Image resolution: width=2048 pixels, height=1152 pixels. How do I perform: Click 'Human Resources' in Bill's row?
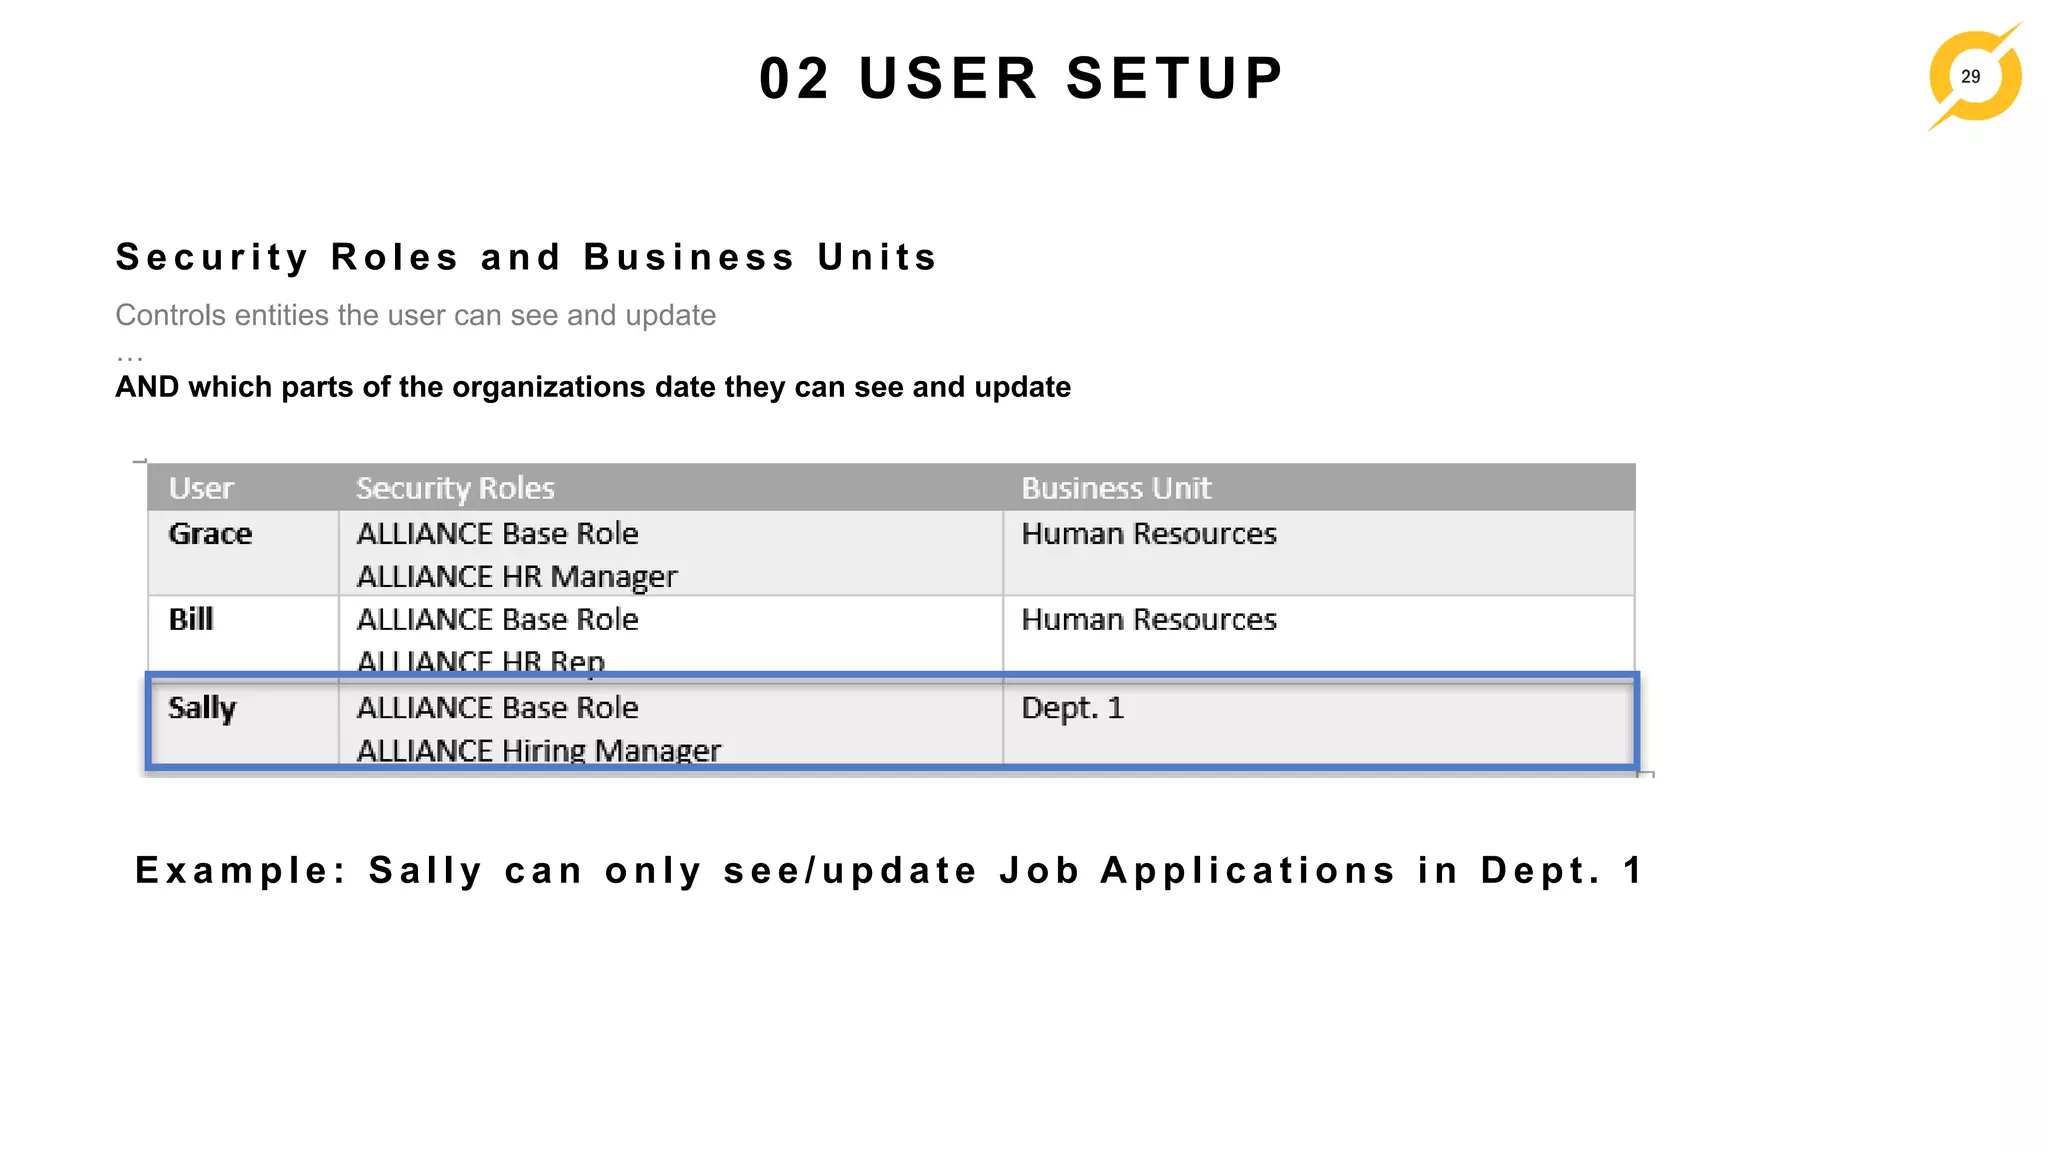(x=1149, y=620)
